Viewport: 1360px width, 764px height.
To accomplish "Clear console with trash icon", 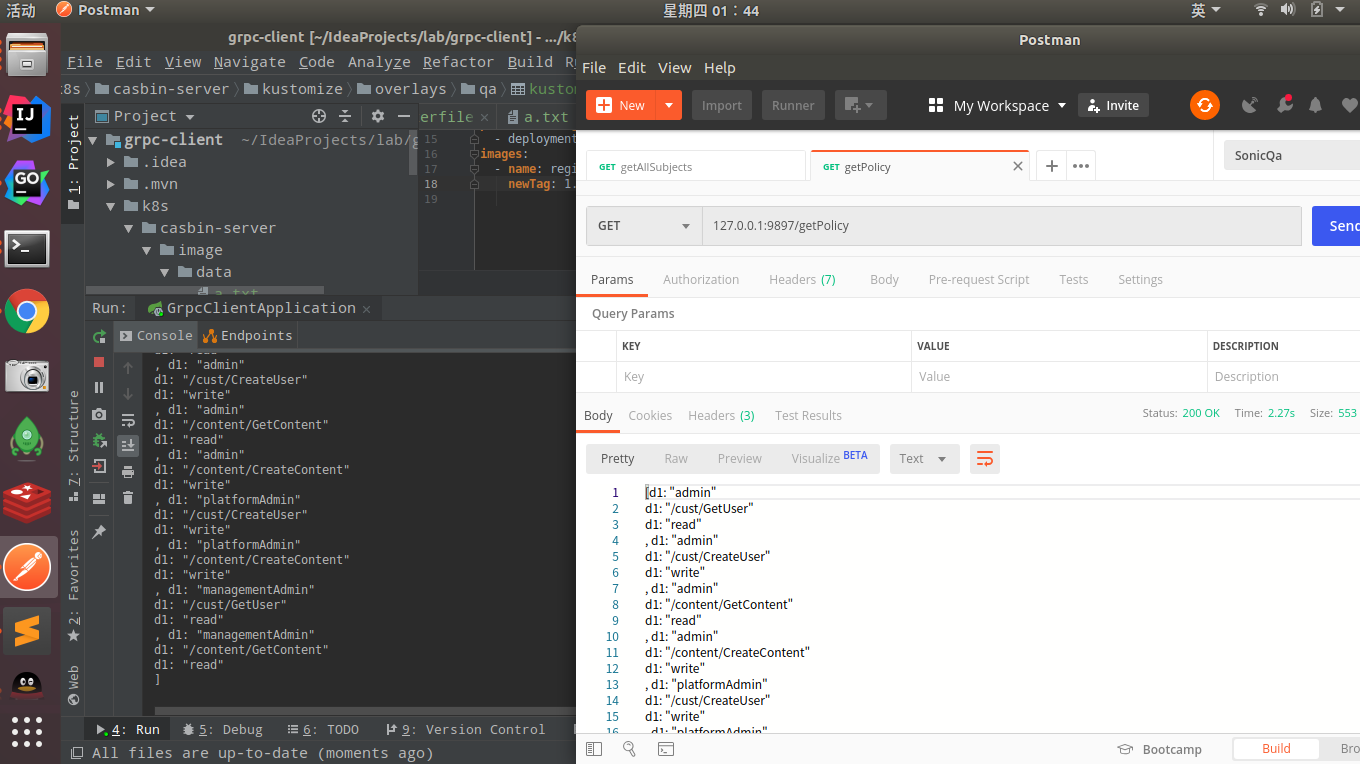I will (128, 498).
